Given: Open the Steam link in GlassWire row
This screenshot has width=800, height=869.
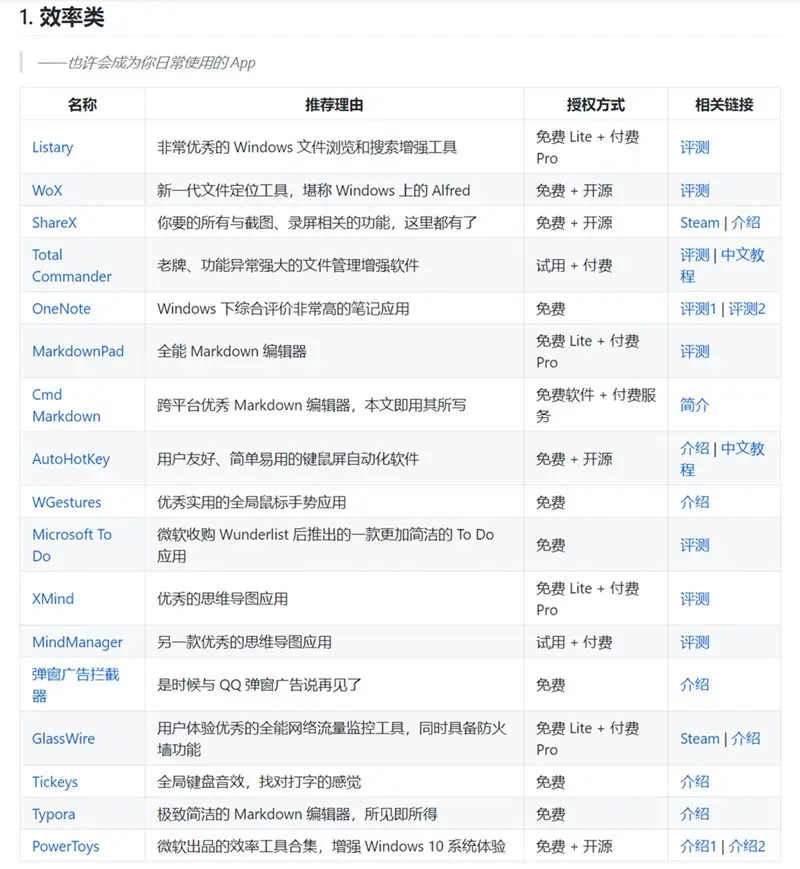Looking at the screenshot, I should point(700,739).
